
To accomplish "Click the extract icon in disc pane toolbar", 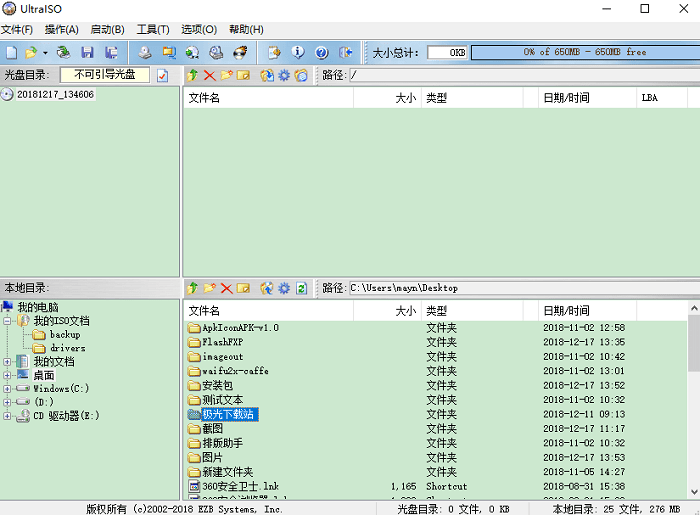I will [x=267, y=75].
